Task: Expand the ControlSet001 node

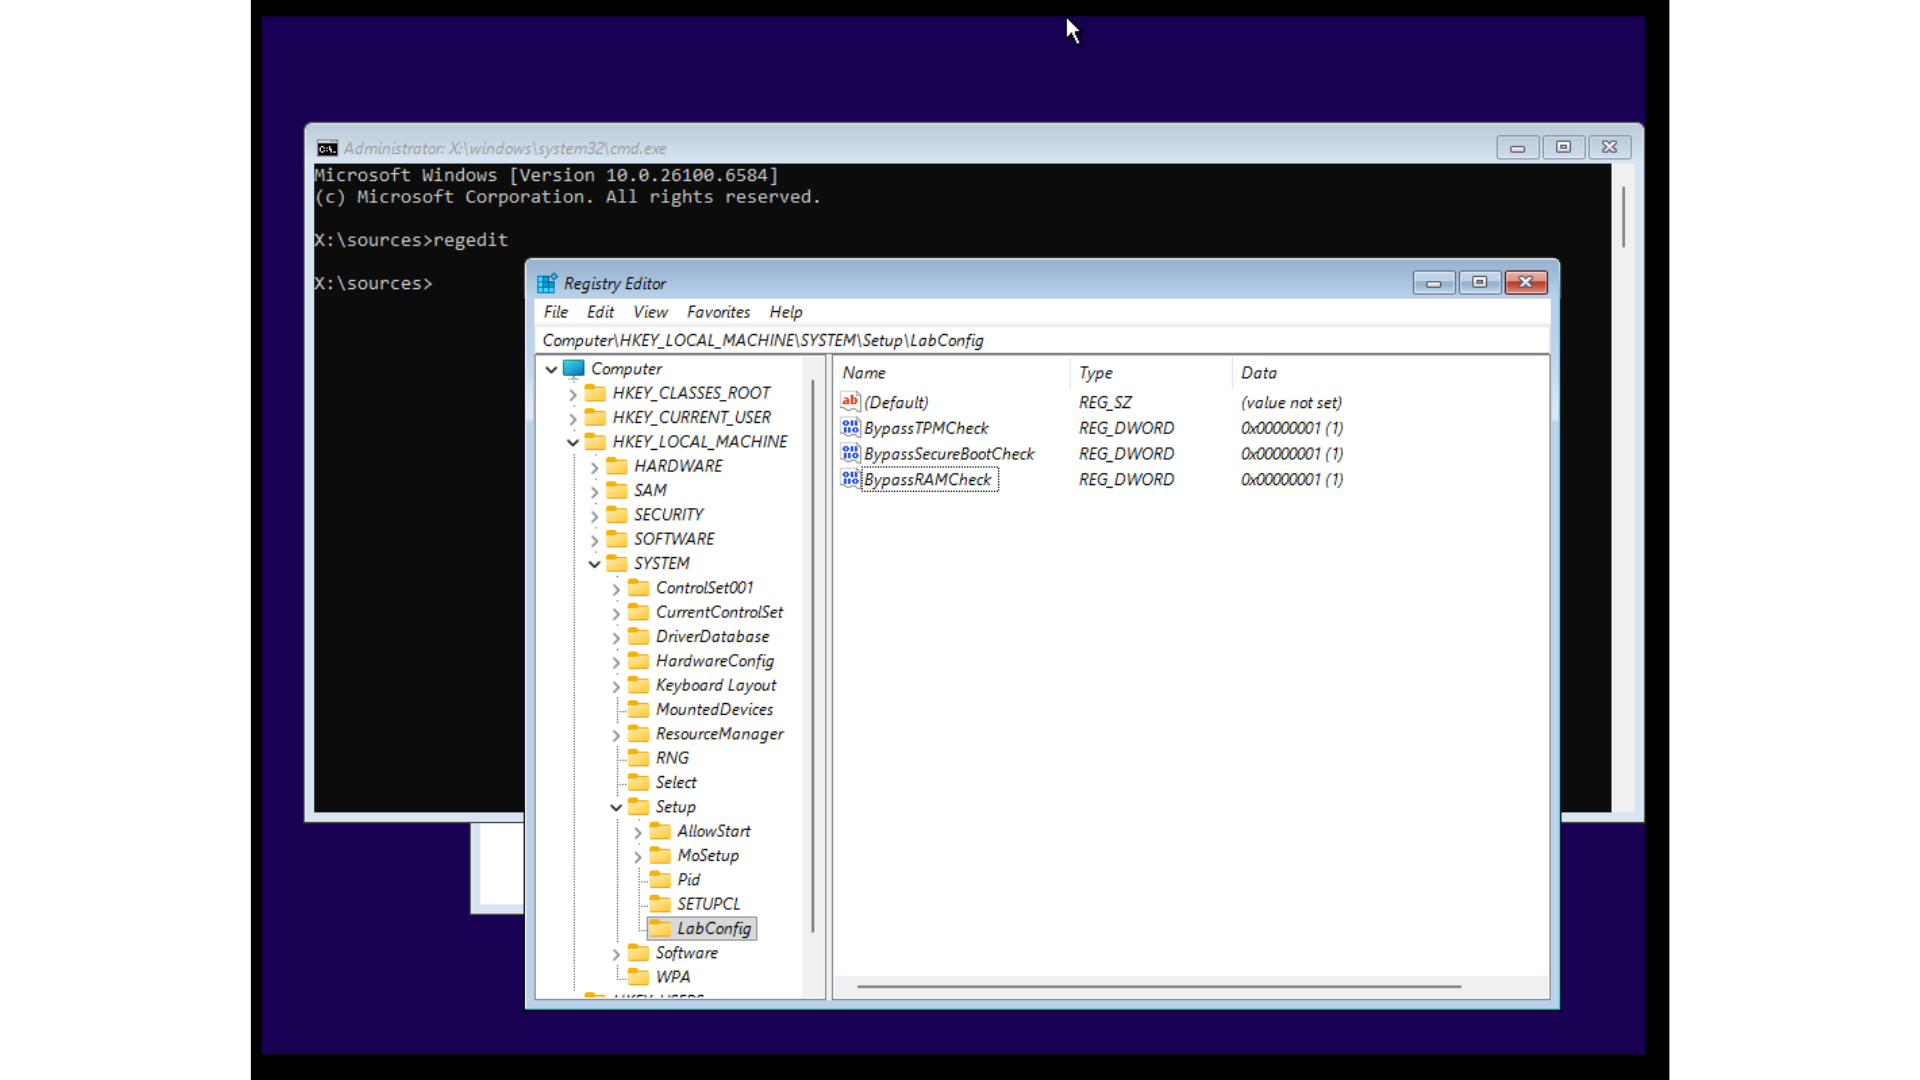Action: click(x=616, y=588)
